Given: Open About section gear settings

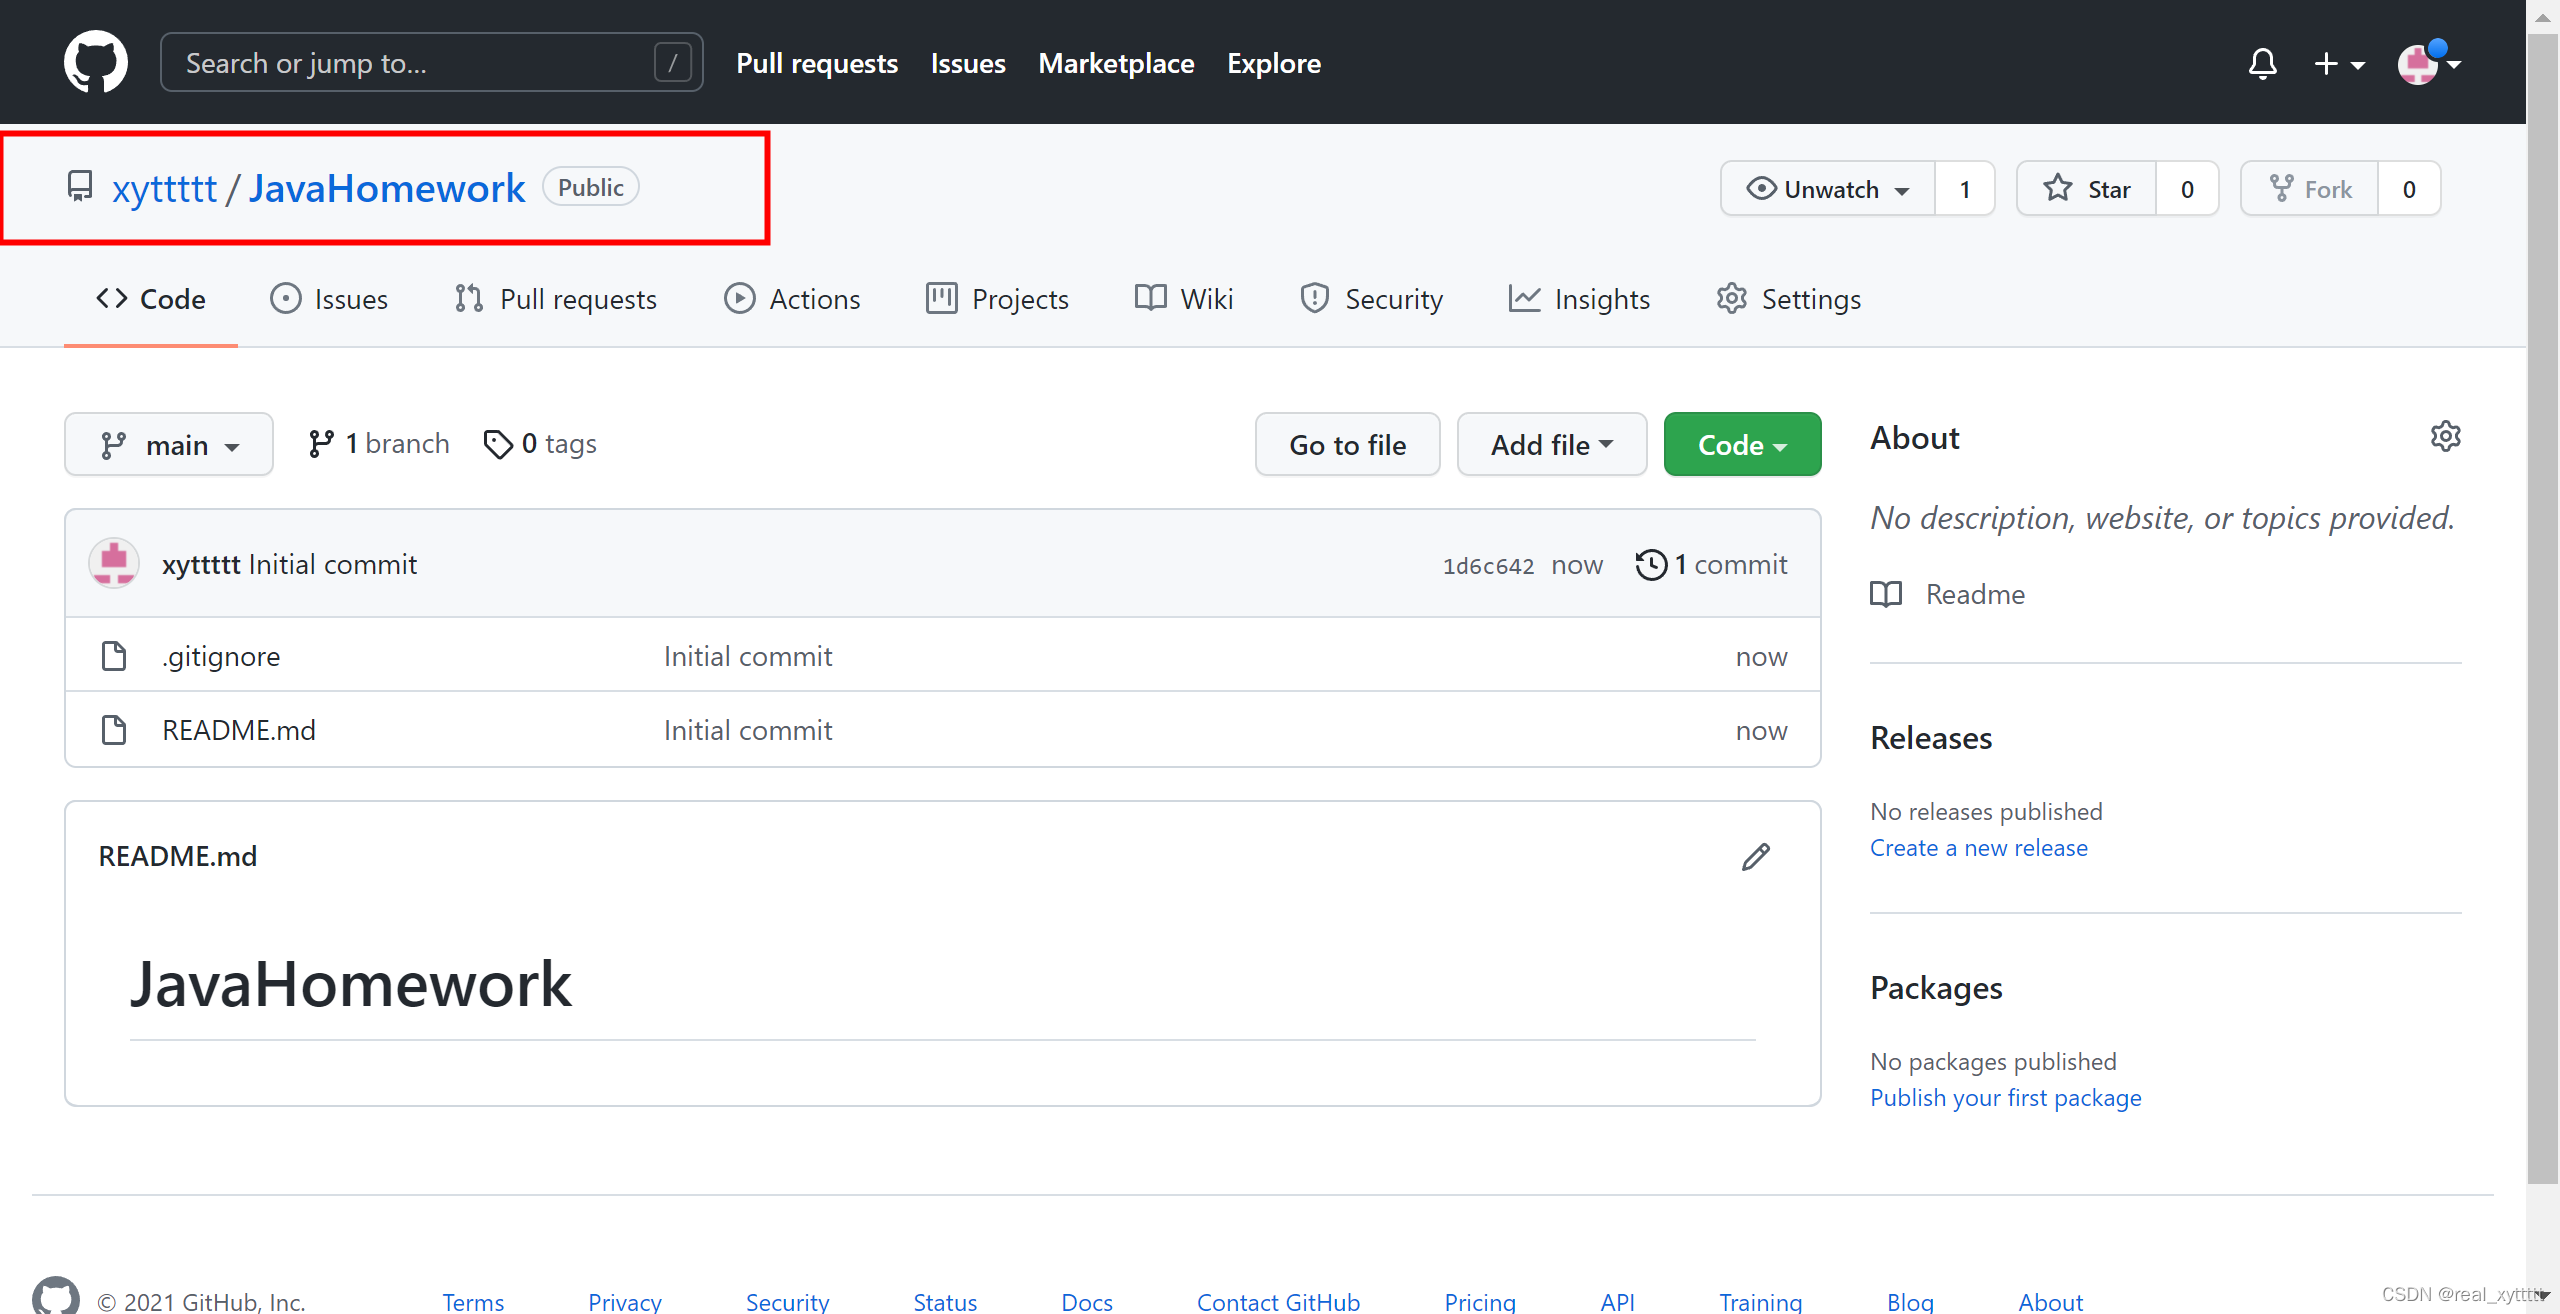Looking at the screenshot, I should (2445, 437).
